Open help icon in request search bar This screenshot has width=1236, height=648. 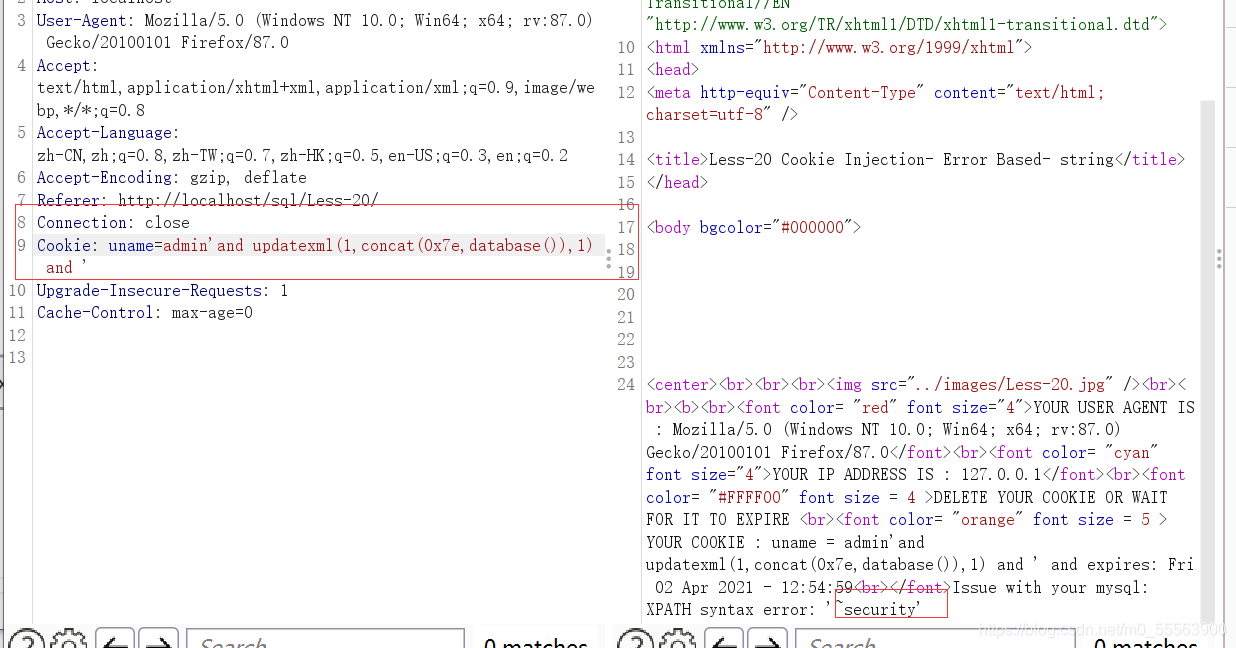click(25, 640)
